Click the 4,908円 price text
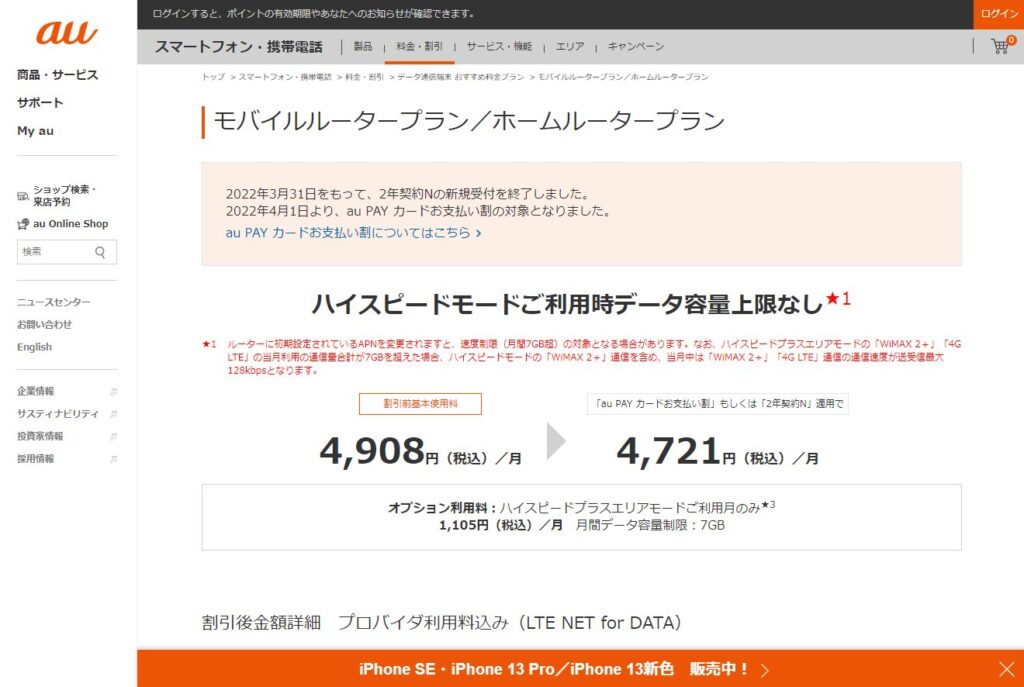 click(x=420, y=451)
